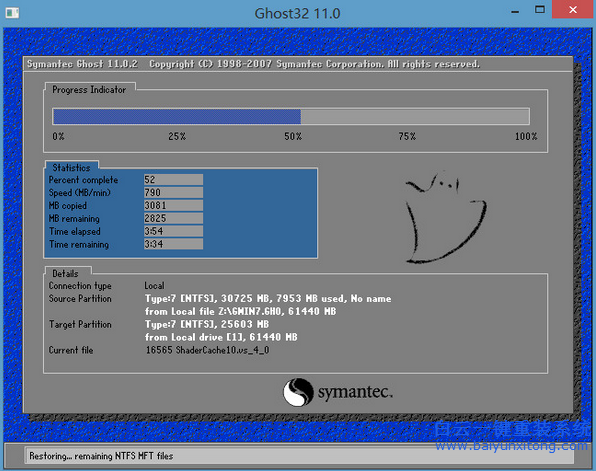Click the baiyunxitong.com watermark link
This screenshot has height=471, width=596.
point(511,445)
